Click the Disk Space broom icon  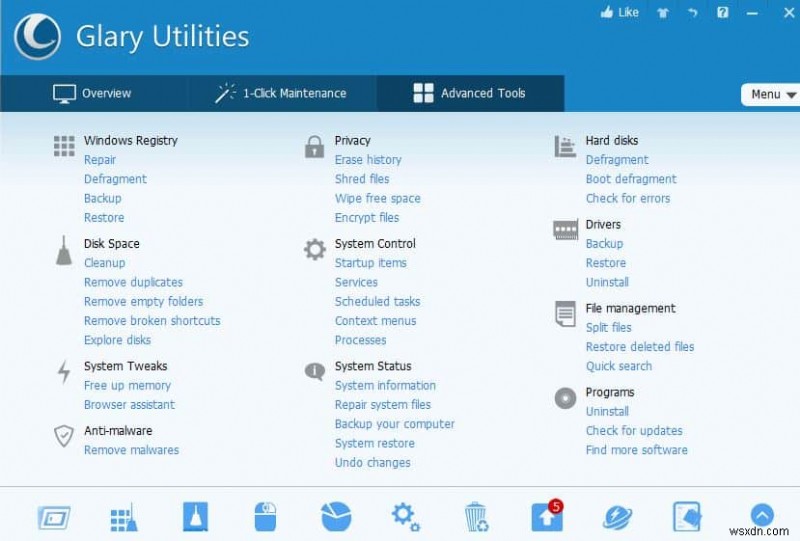[x=64, y=251]
